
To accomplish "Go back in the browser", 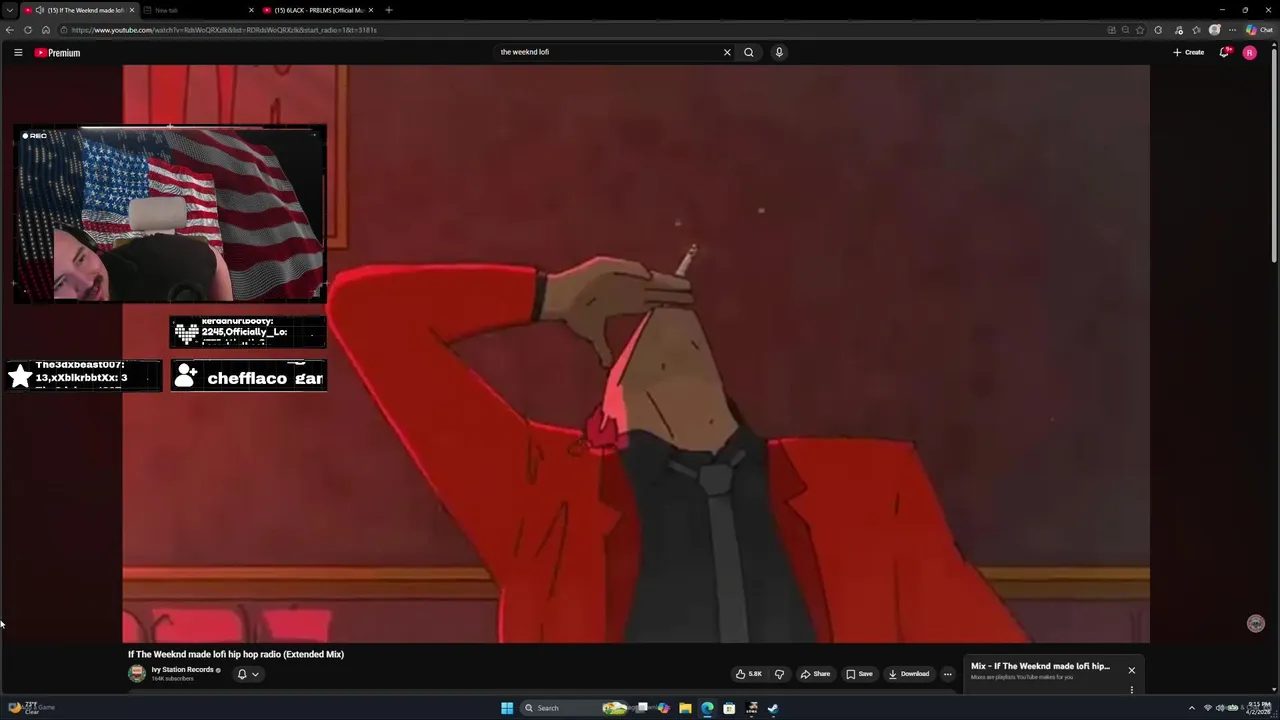I will coord(10,30).
